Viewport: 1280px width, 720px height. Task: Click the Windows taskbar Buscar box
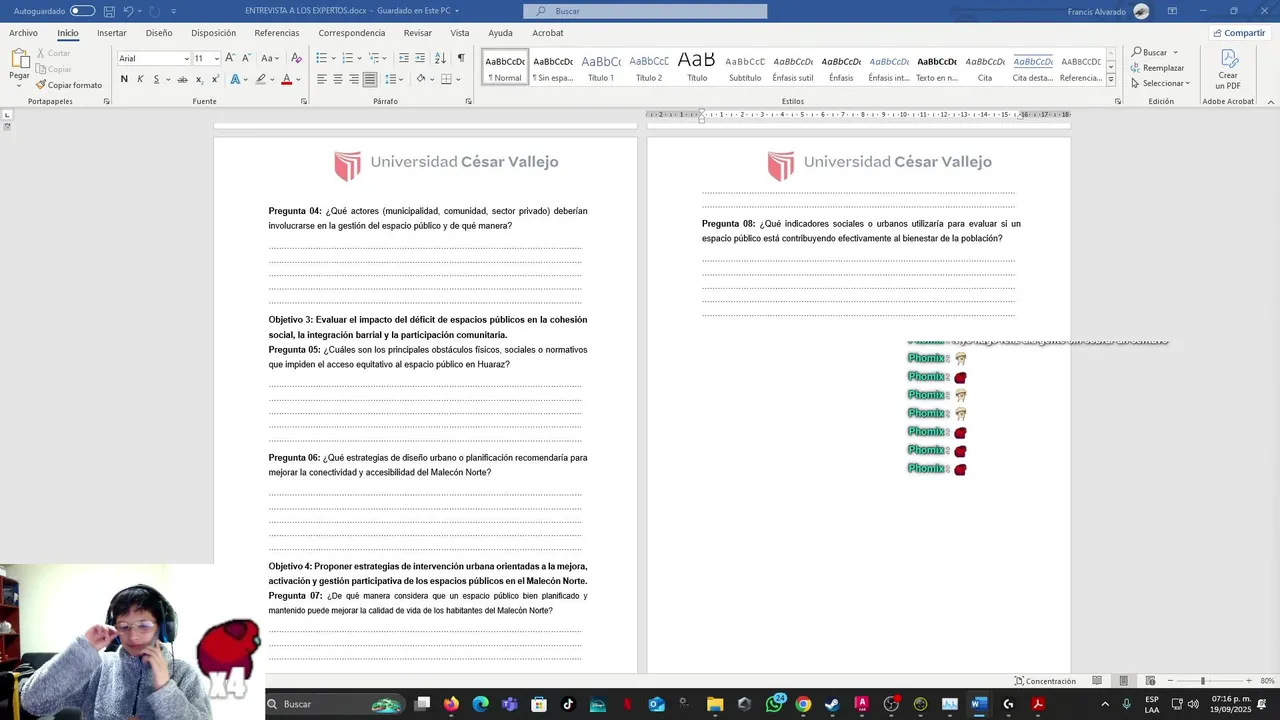tap(335, 704)
